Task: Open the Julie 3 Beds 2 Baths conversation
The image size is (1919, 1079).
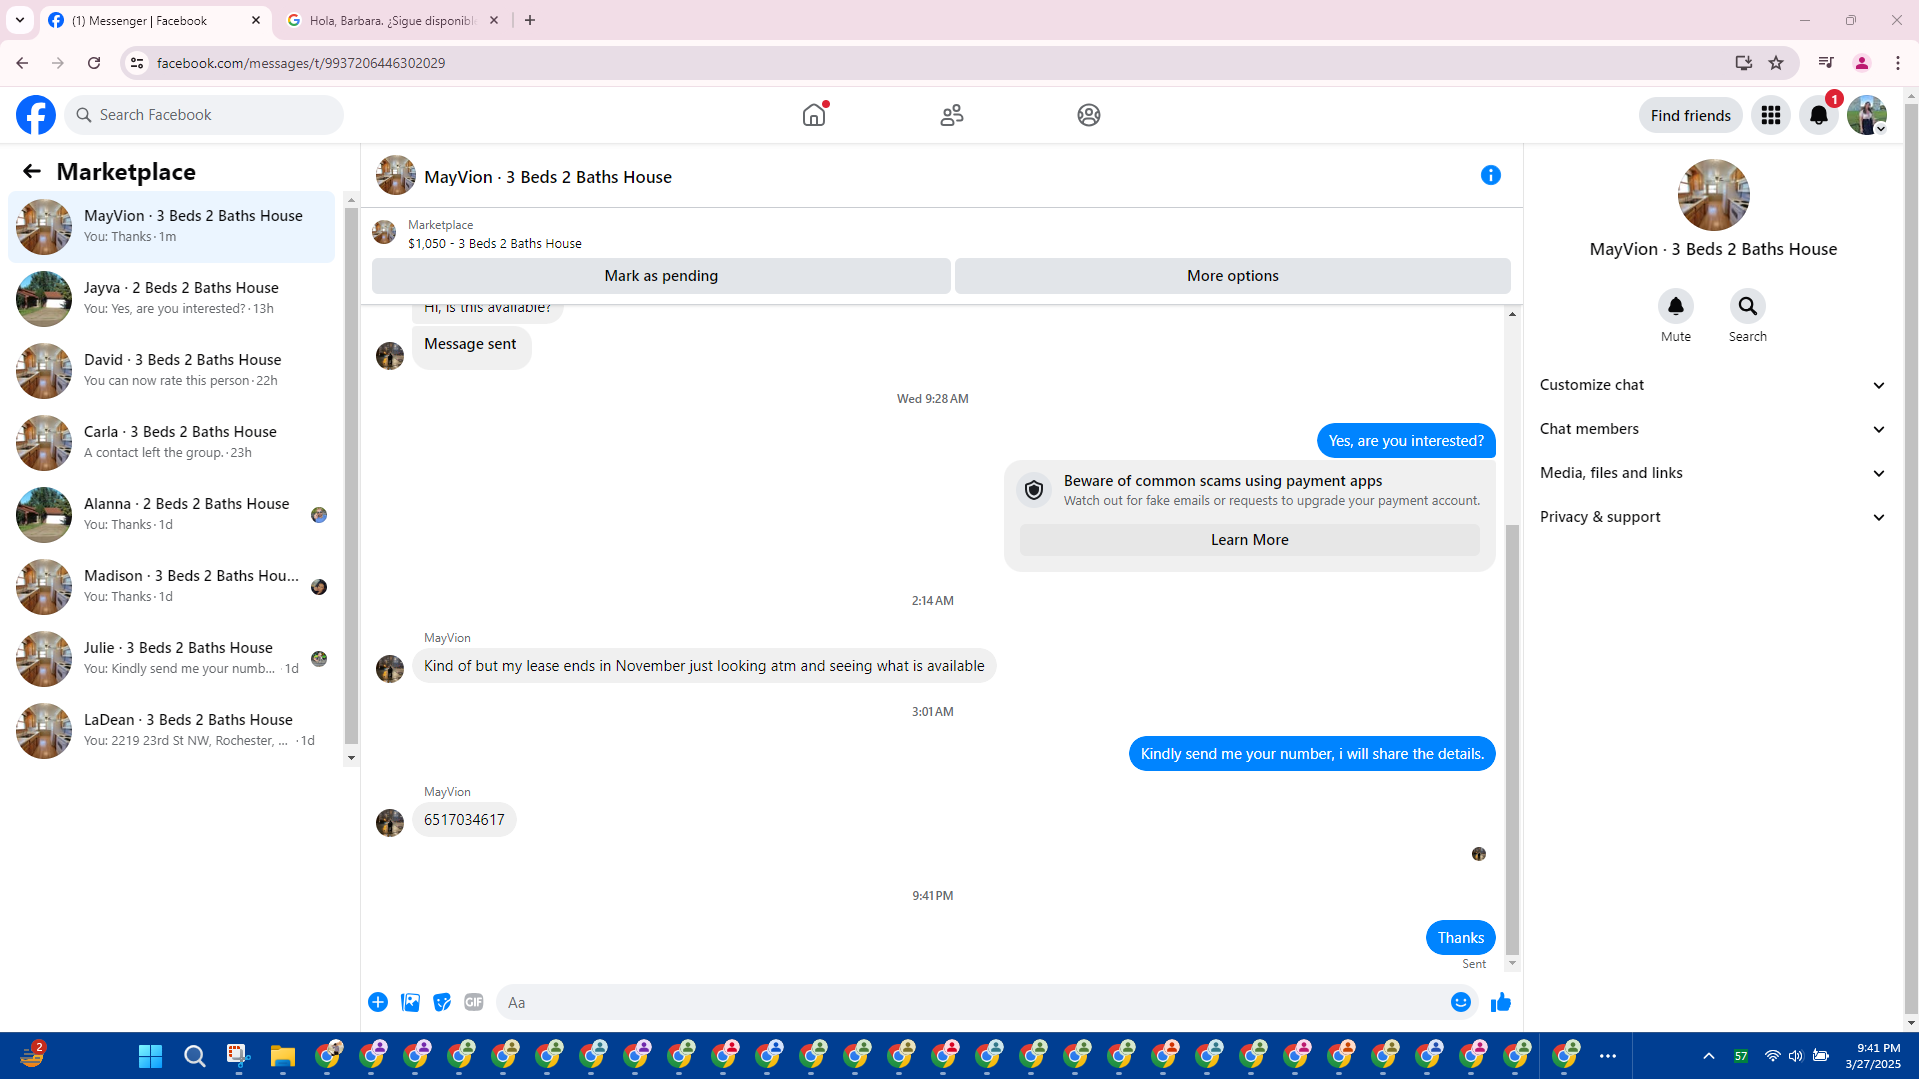Action: click(x=172, y=658)
